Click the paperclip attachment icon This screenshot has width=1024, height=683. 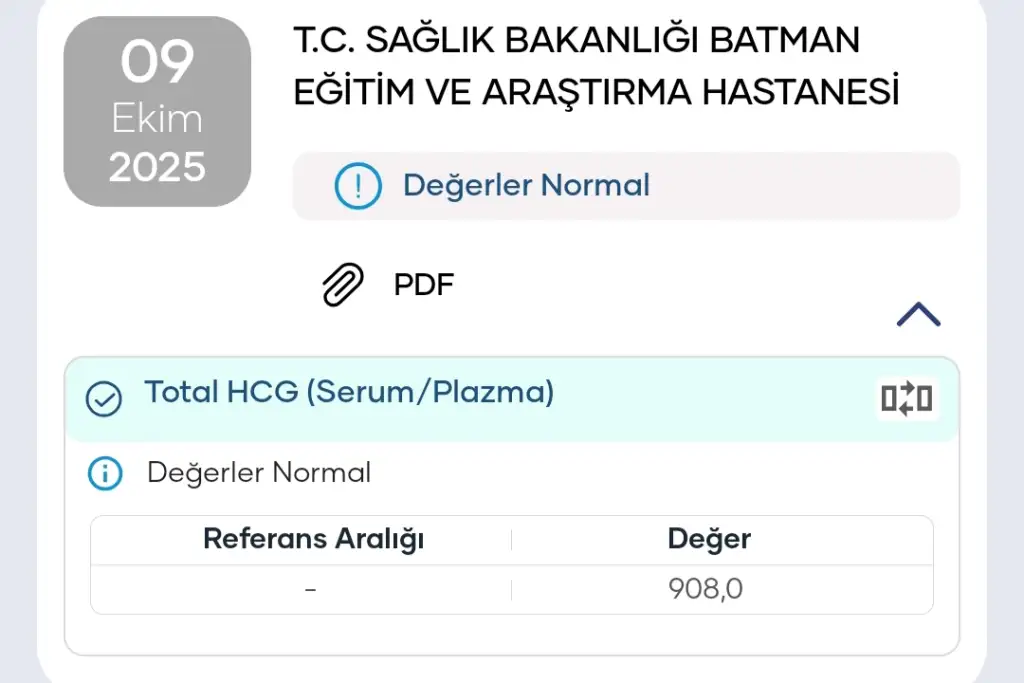click(342, 285)
